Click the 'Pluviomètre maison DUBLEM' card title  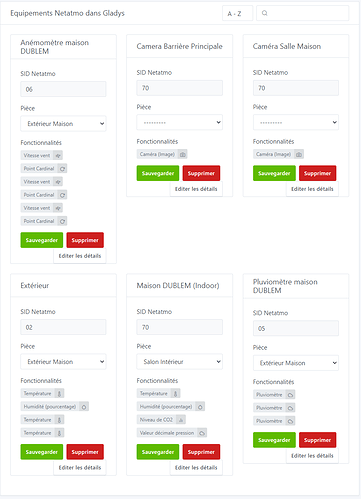coord(285,286)
